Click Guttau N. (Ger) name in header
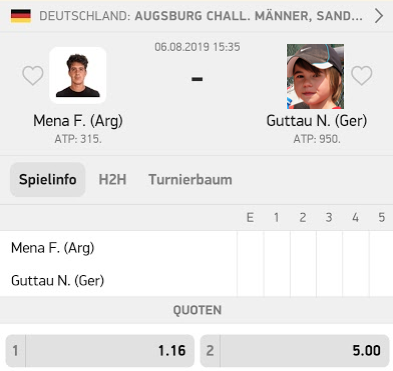The height and width of the screenshot is (371, 393). pyautogui.click(x=317, y=121)
